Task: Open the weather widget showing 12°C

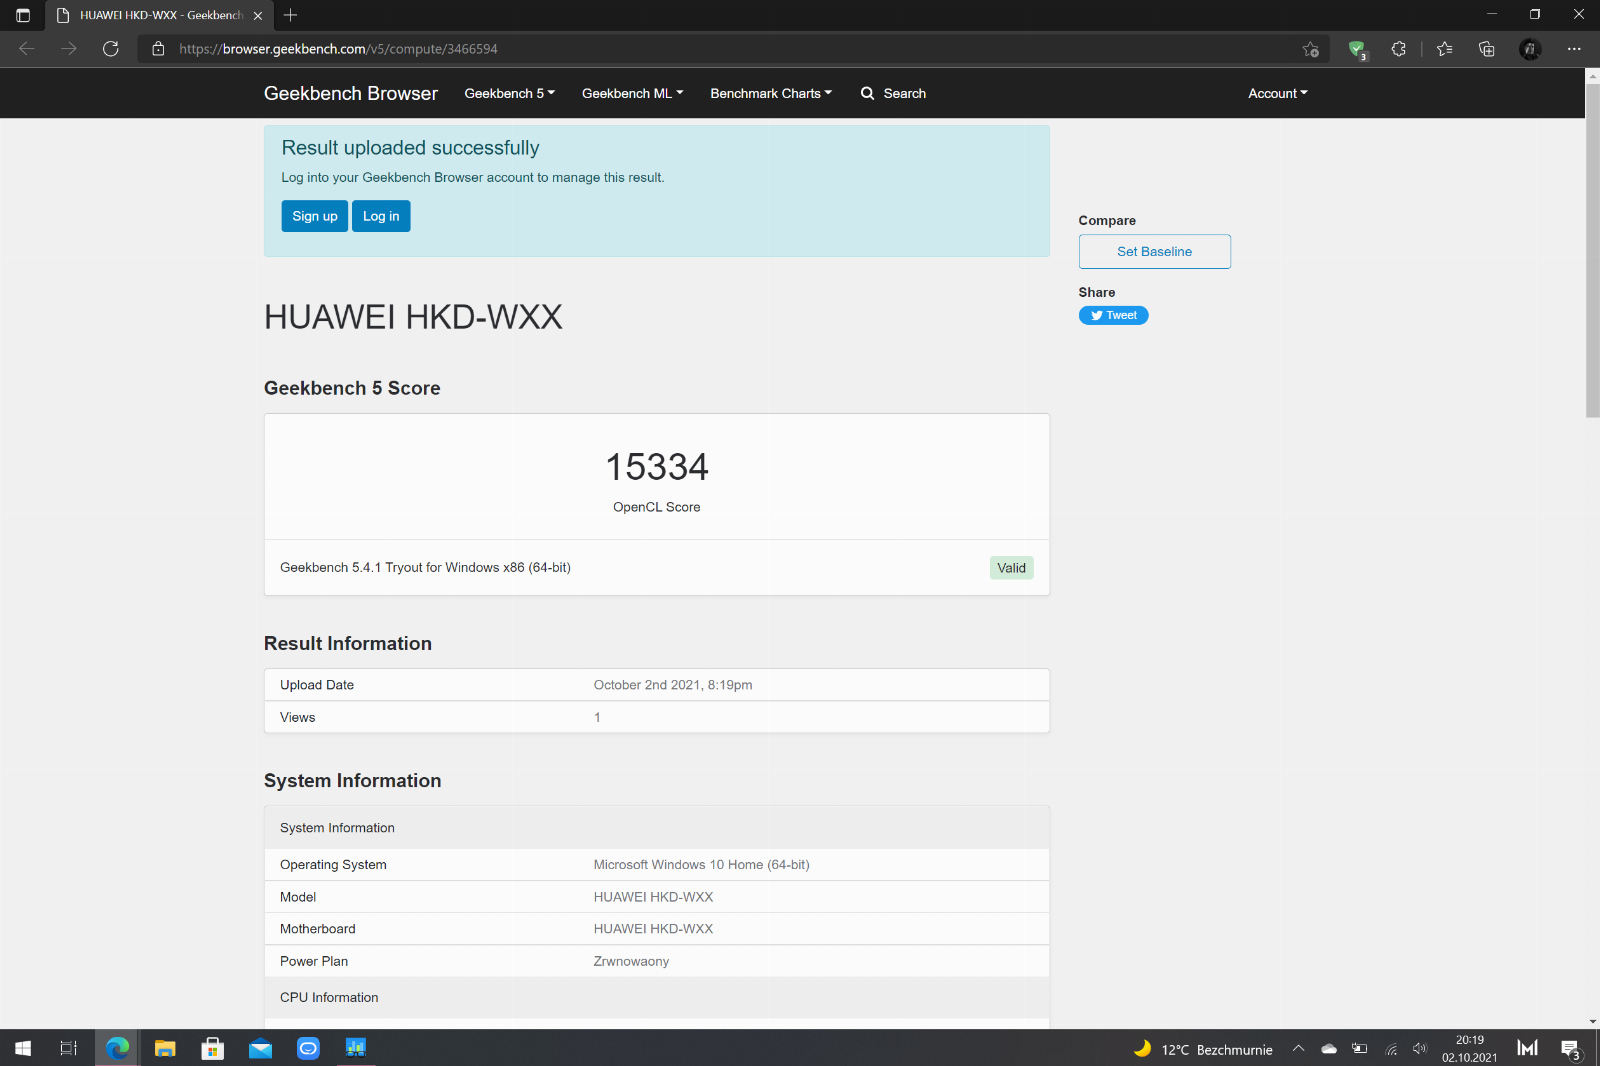Action: pos(1203,1049)
